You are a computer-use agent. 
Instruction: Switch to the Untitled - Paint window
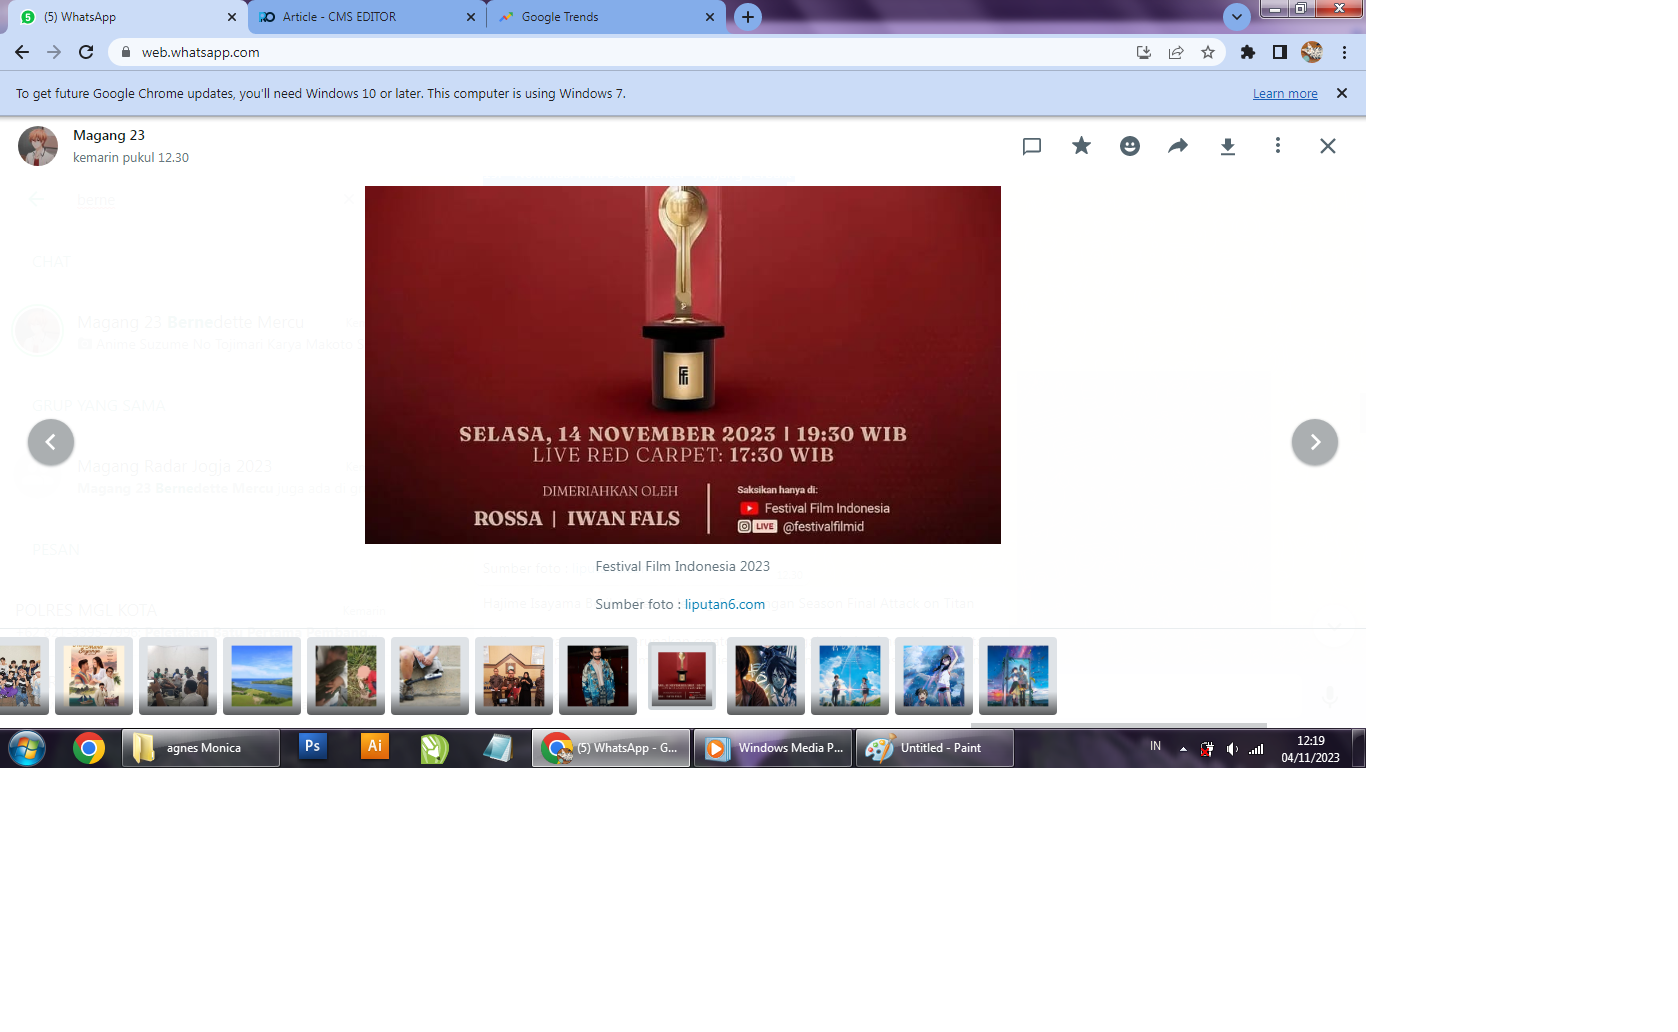[x=935, y=748]
